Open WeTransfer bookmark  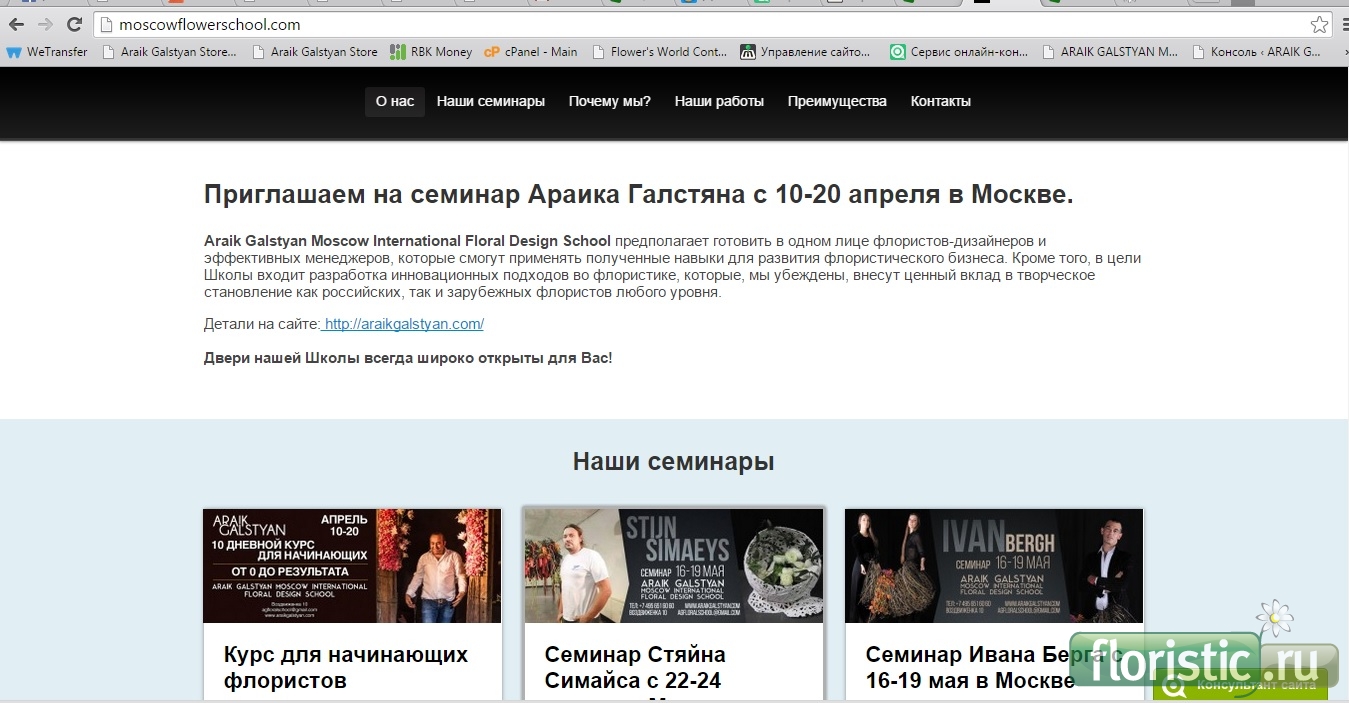[47, 52]
